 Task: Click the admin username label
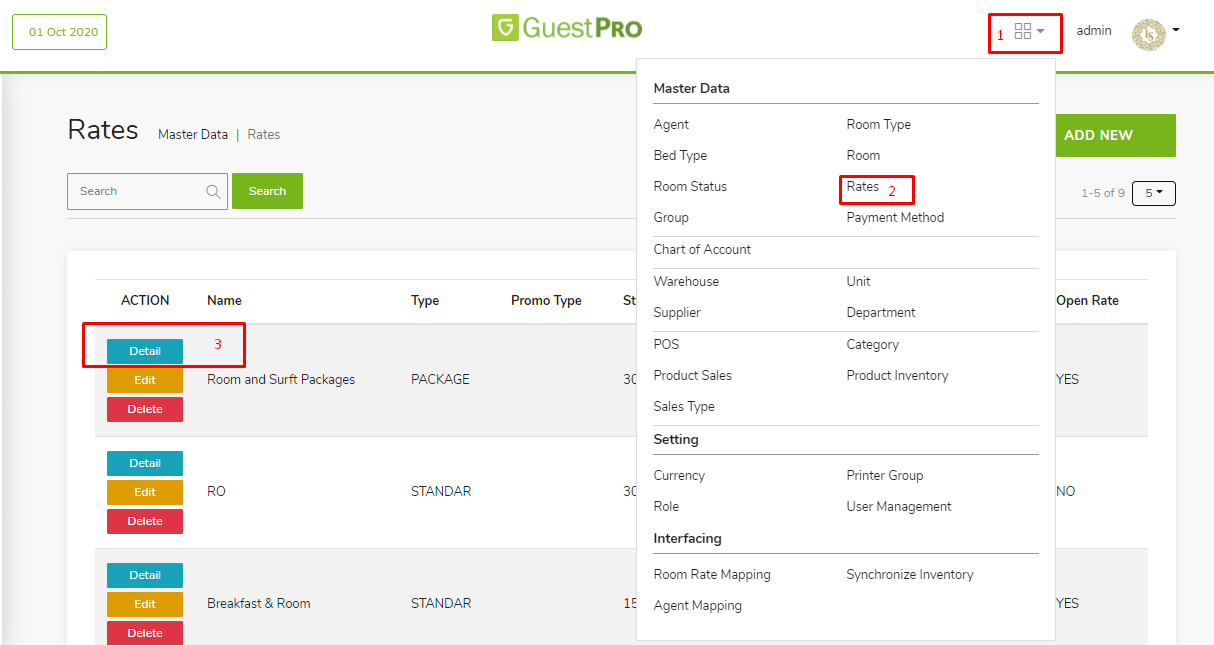[x=1094, y=30]
